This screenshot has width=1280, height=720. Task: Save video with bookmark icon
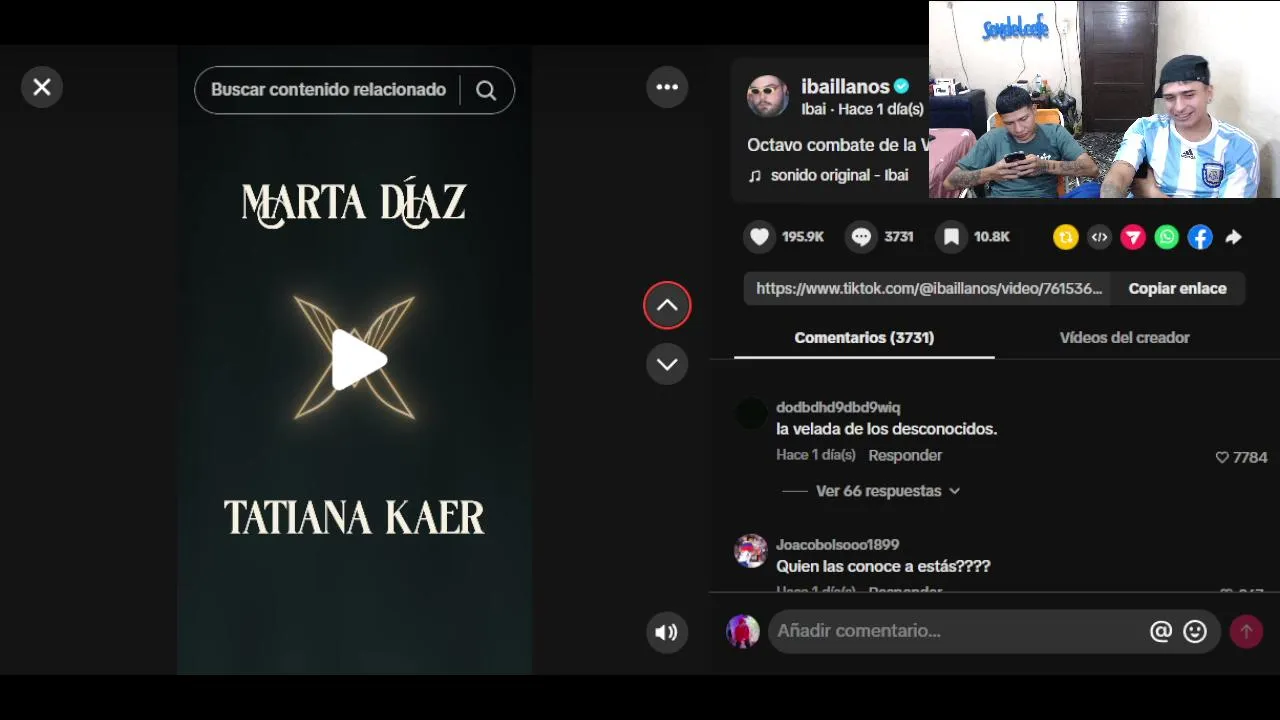952,237
